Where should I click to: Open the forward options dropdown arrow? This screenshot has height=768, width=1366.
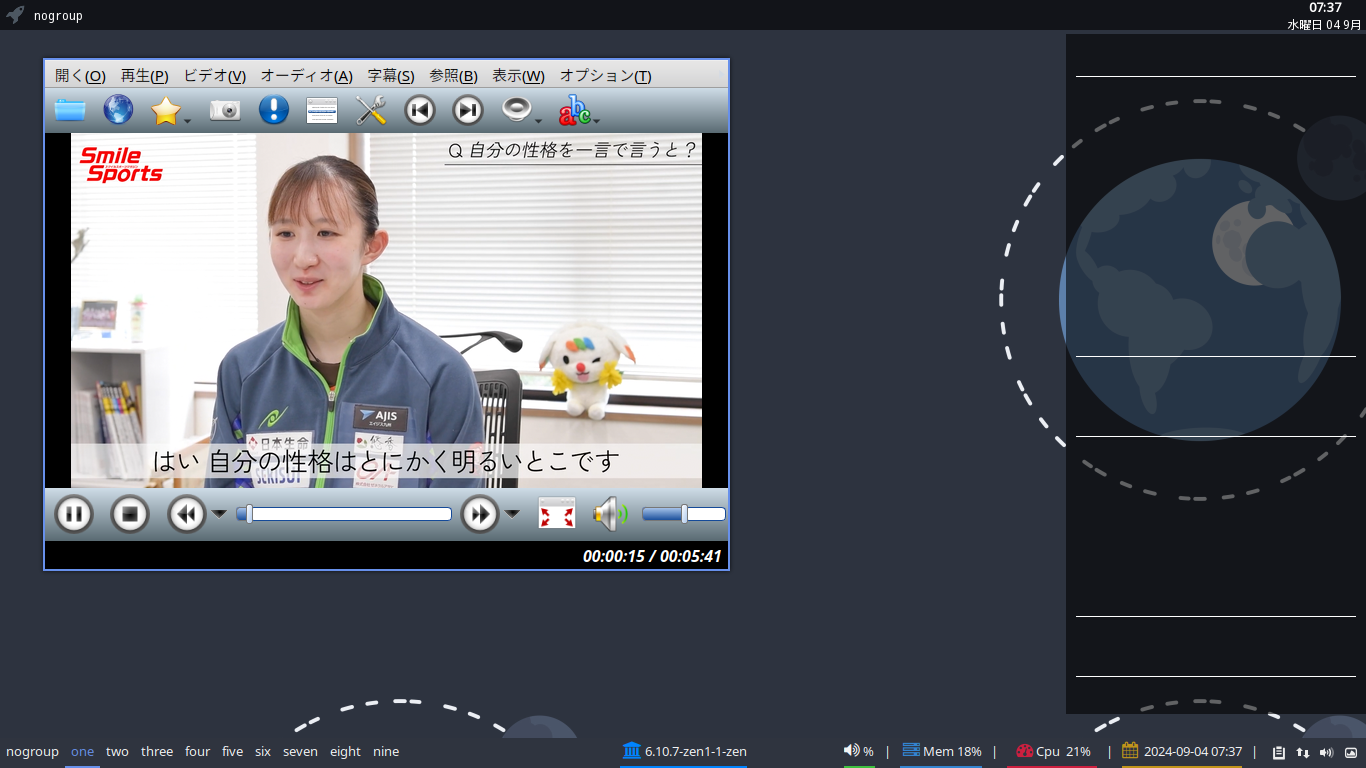(x=512, y=514)
